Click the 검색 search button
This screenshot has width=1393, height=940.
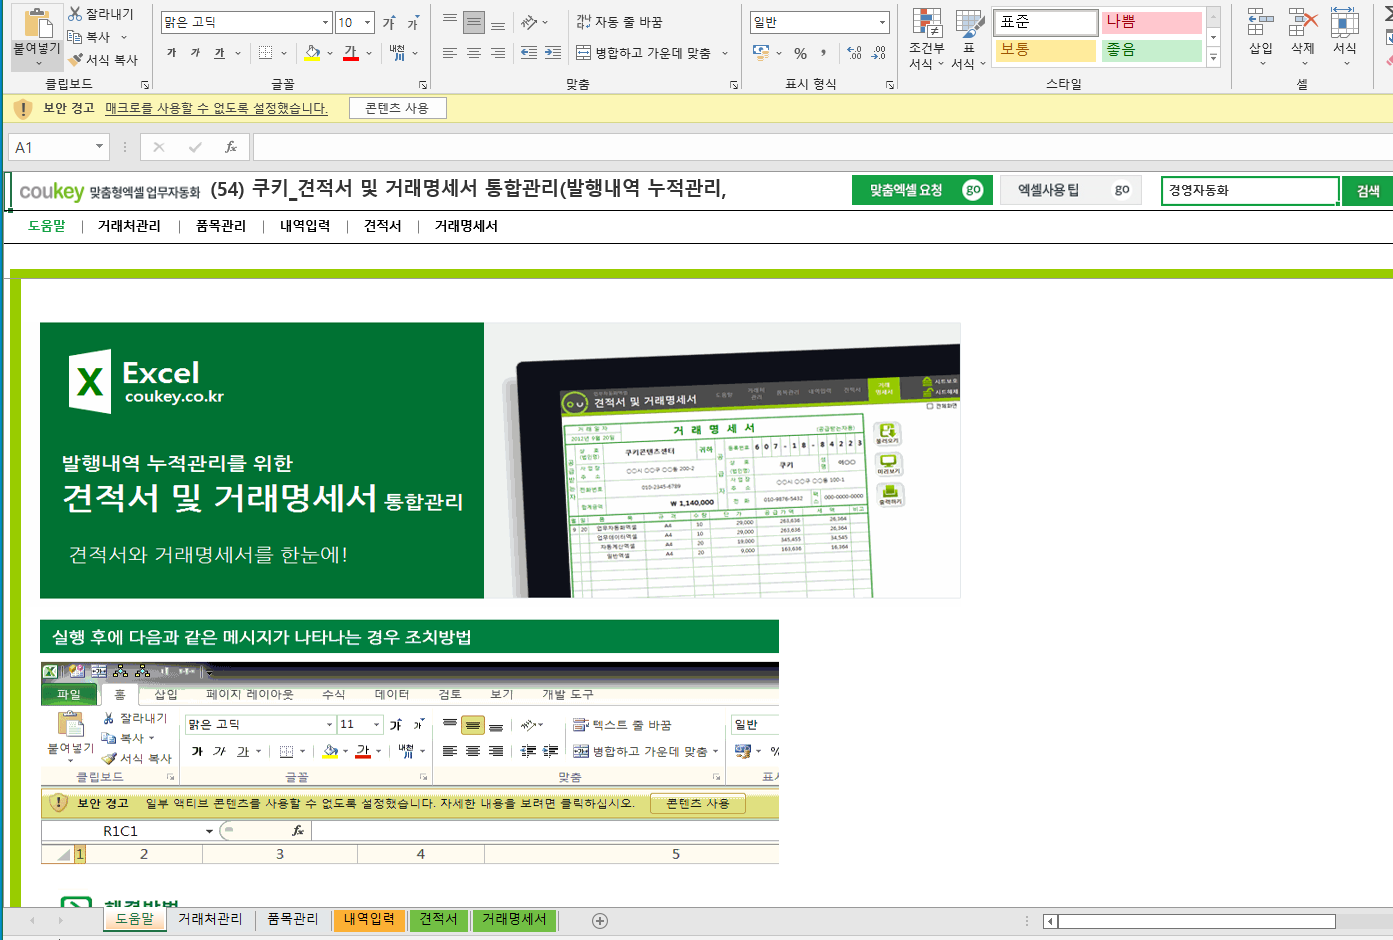[1368, 191]
